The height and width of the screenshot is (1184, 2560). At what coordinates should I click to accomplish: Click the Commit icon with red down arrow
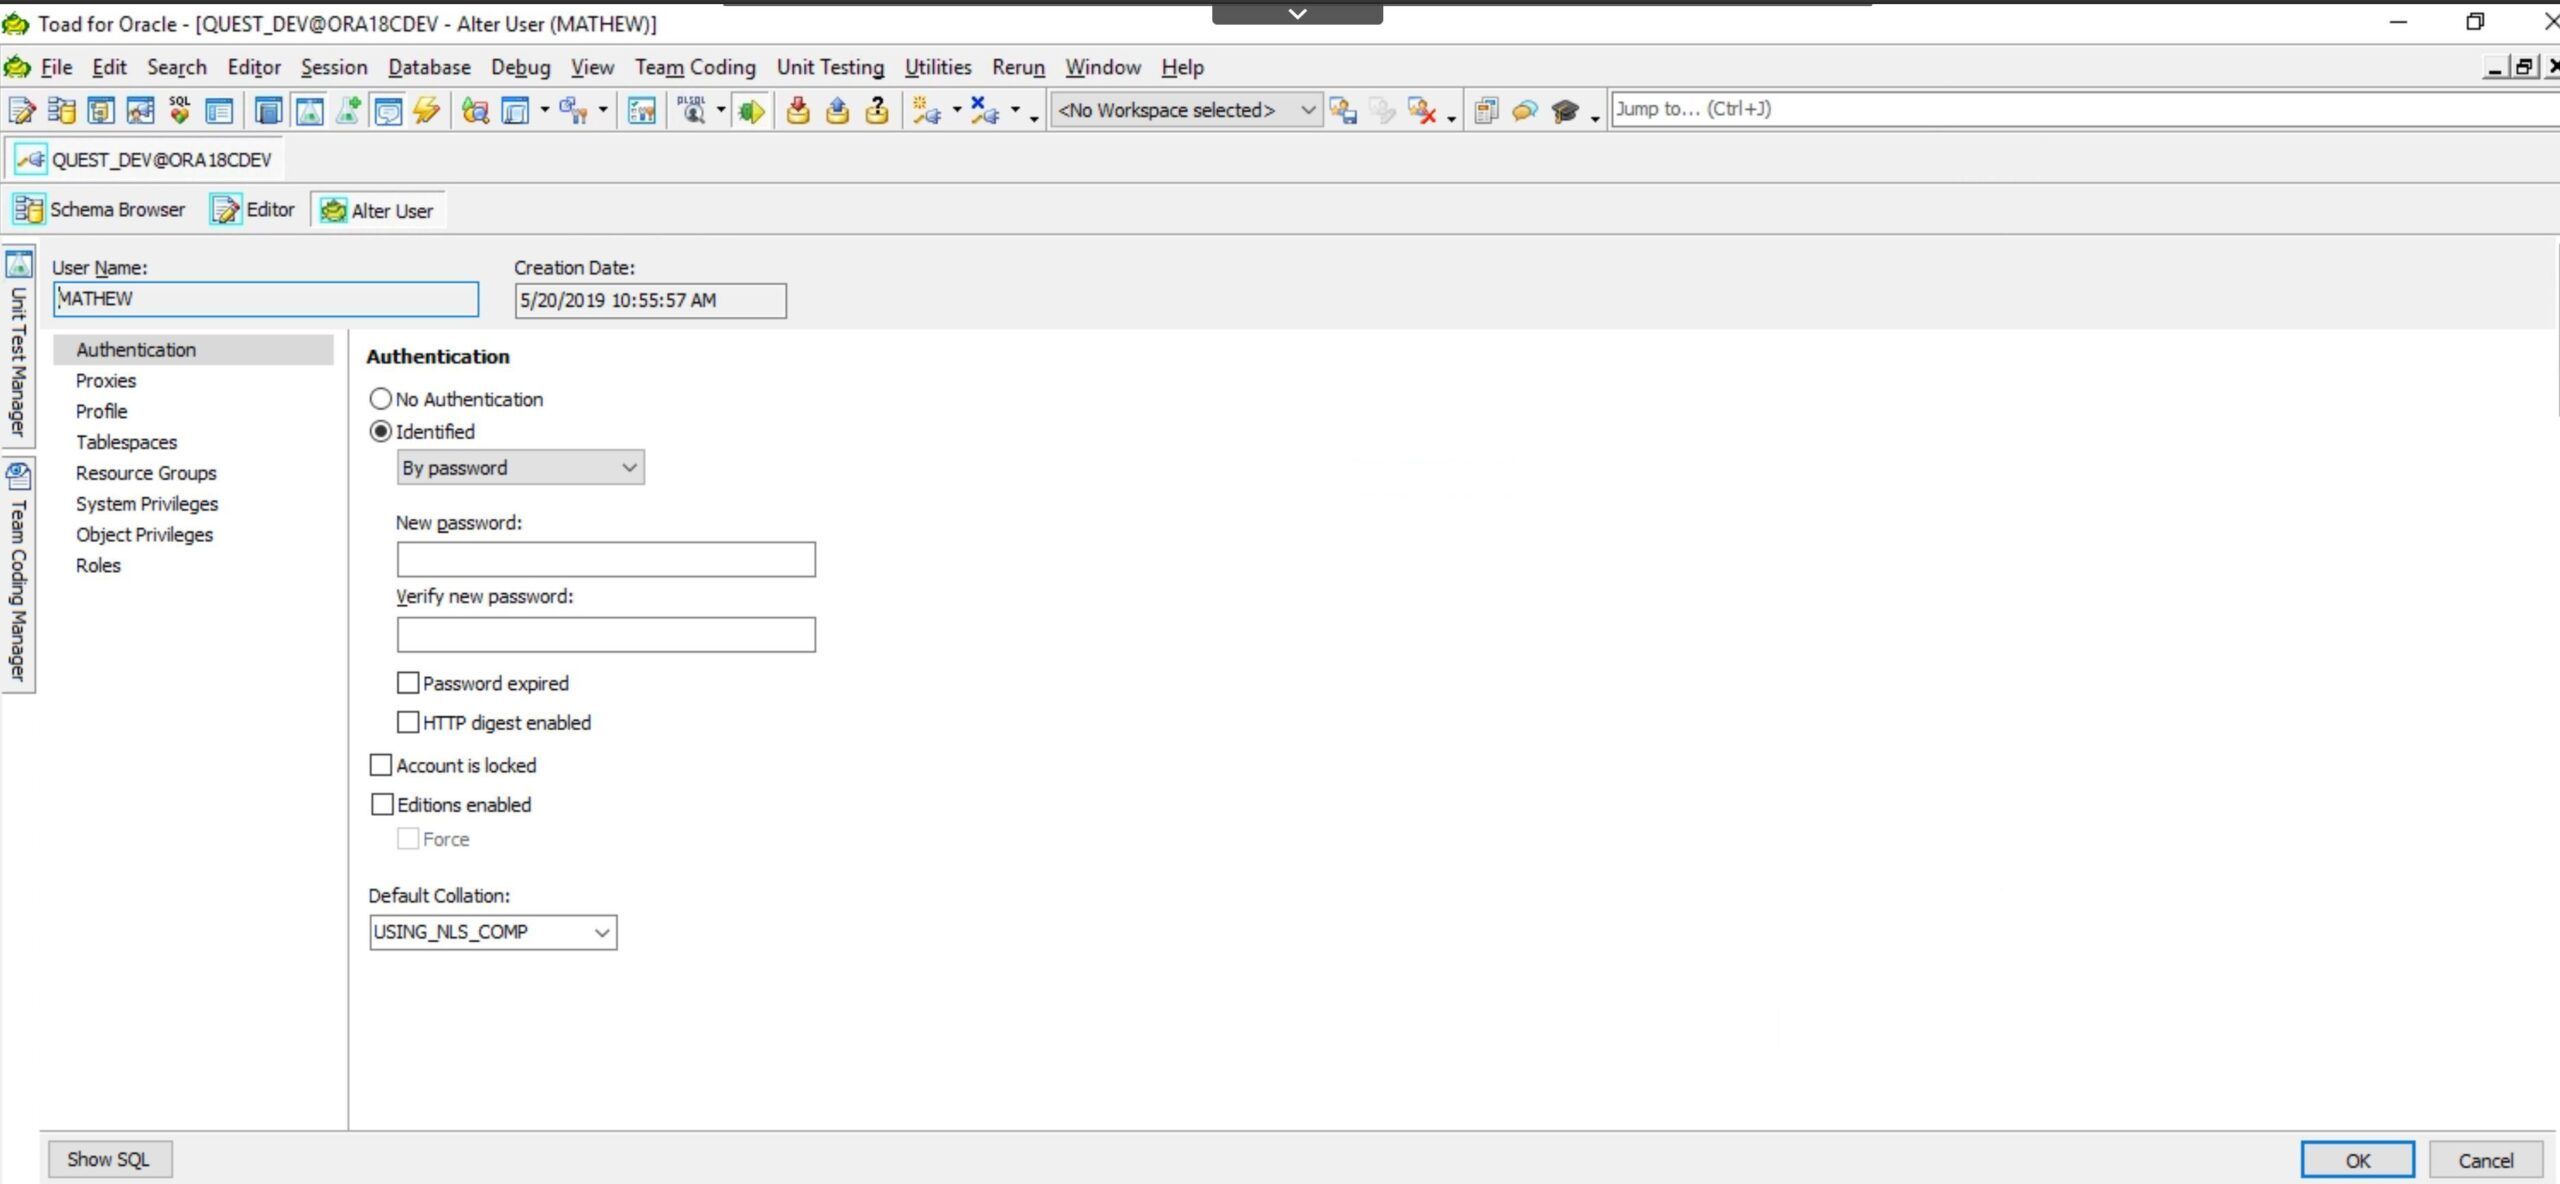798,110
